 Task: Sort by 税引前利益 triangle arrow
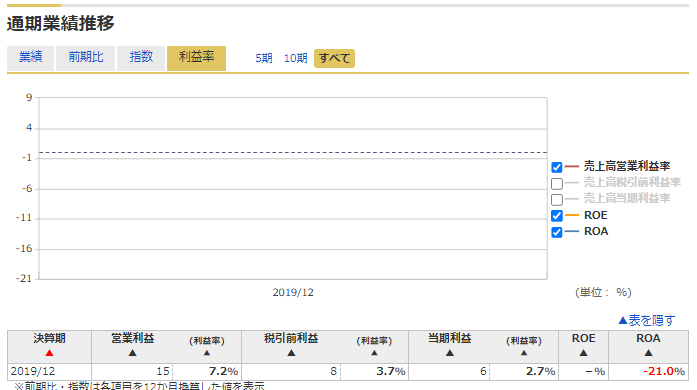(291, 353)
